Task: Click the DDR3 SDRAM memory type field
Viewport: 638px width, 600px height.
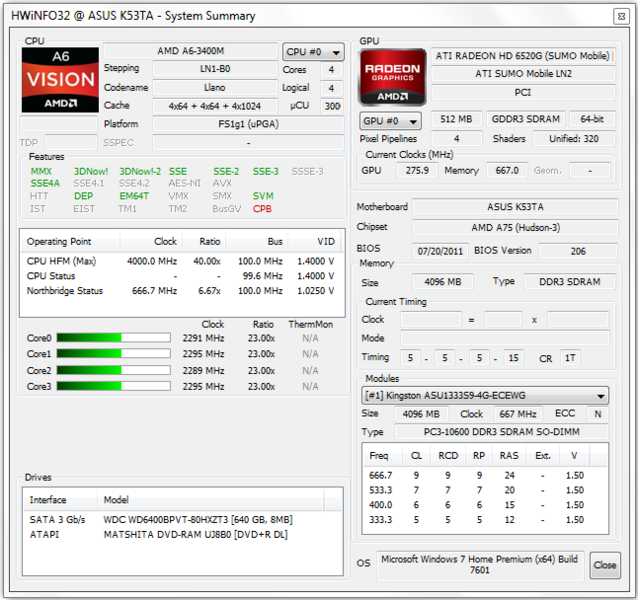Action: point(569,281)
